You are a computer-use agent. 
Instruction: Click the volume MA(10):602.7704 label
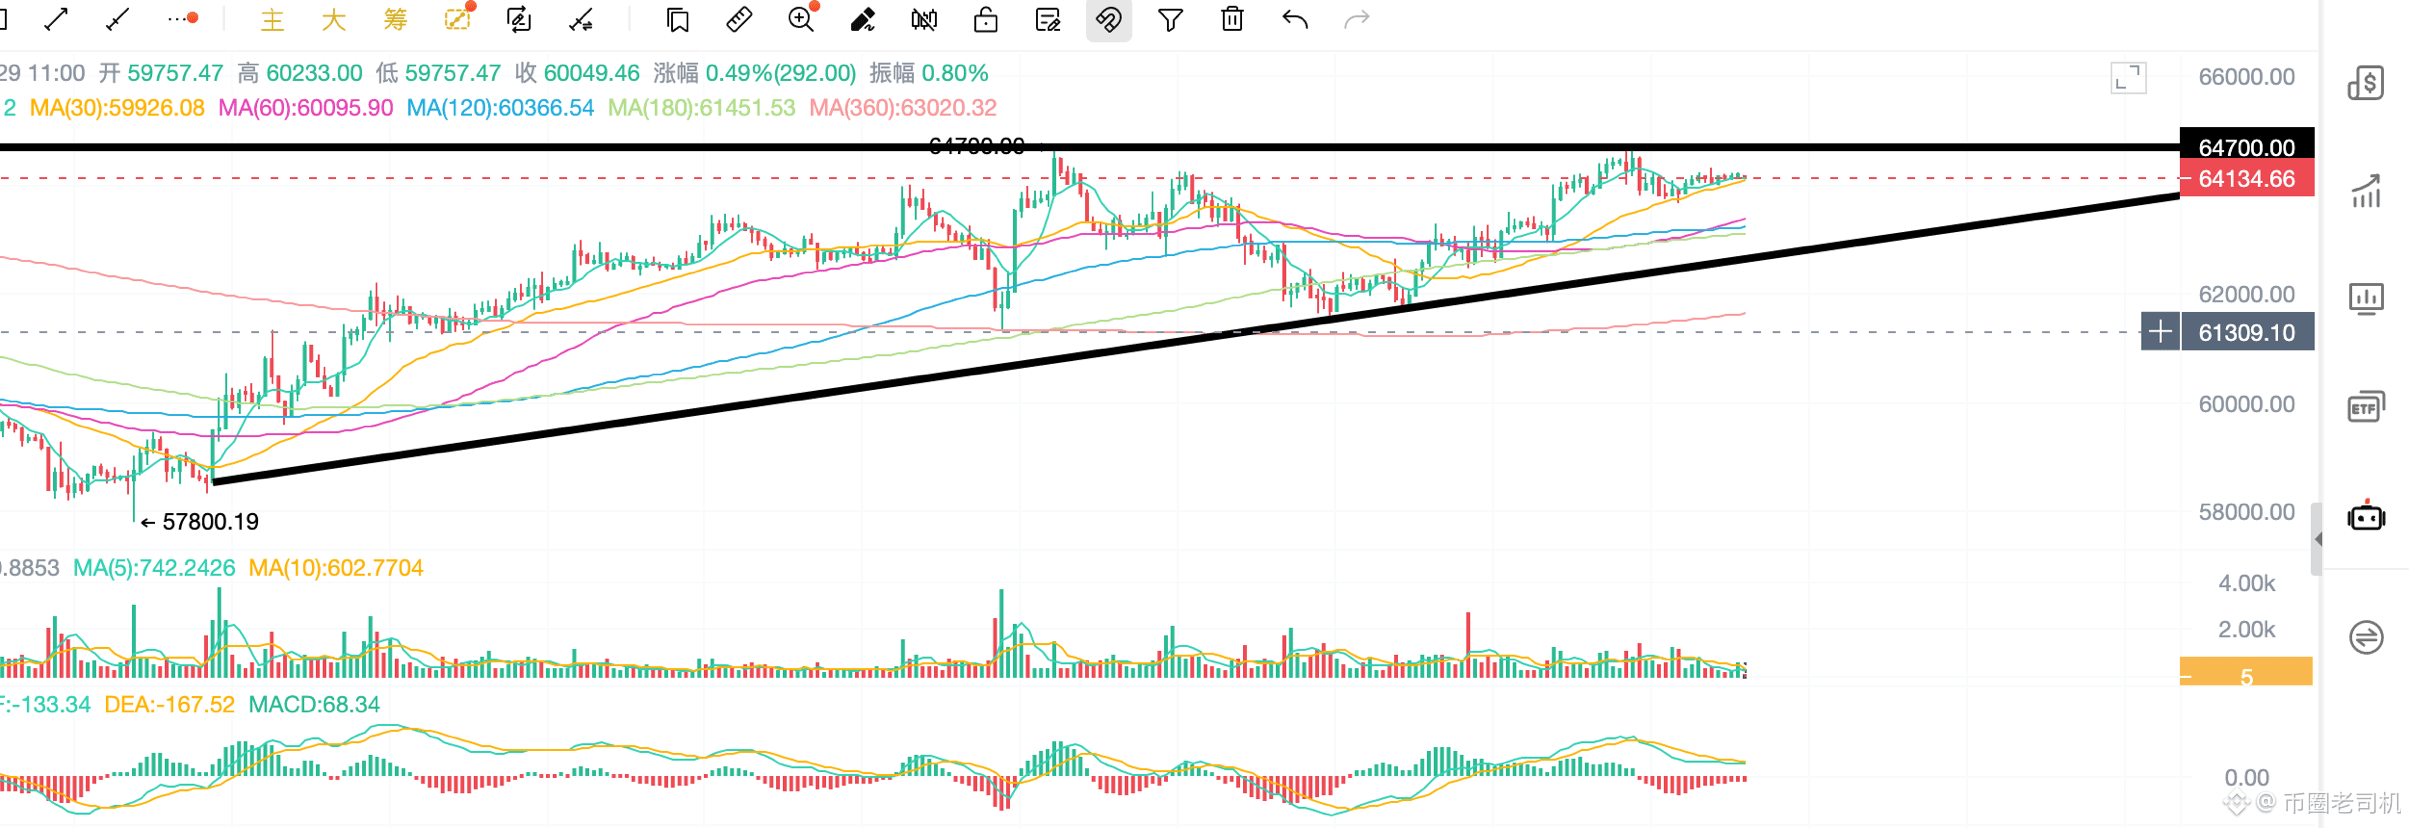coord(336,568)
